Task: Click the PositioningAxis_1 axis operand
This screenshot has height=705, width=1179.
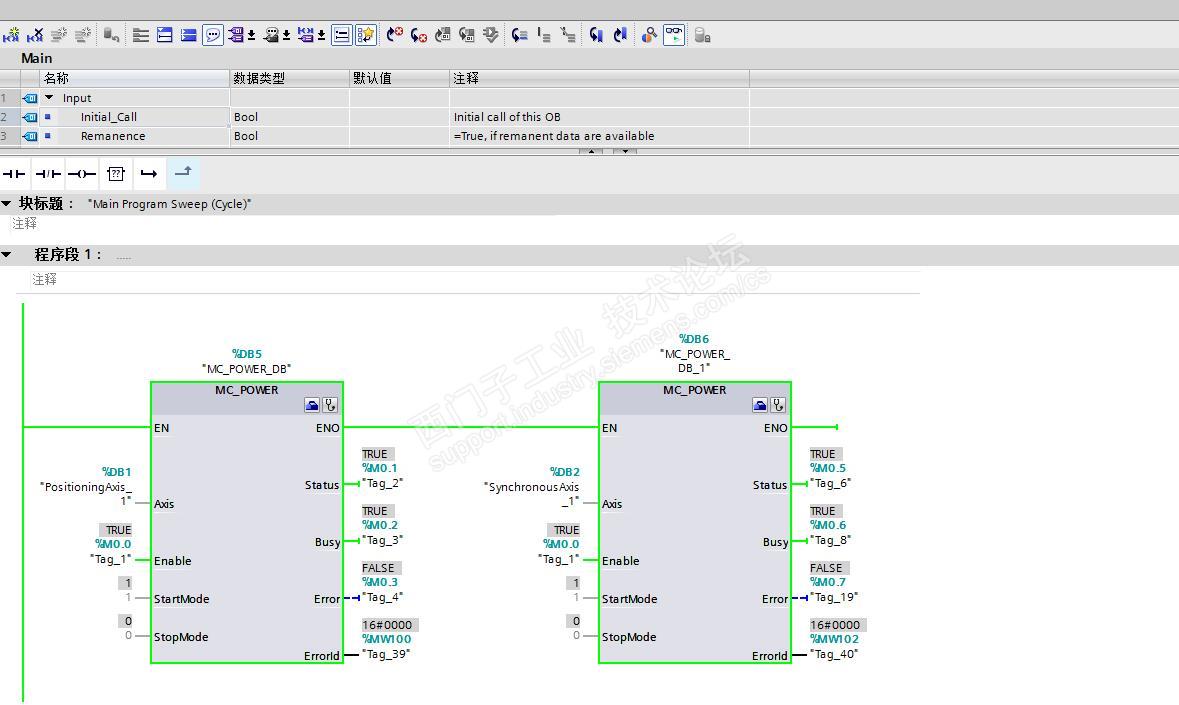Action: pyautogui.click(x=86, y=493)
